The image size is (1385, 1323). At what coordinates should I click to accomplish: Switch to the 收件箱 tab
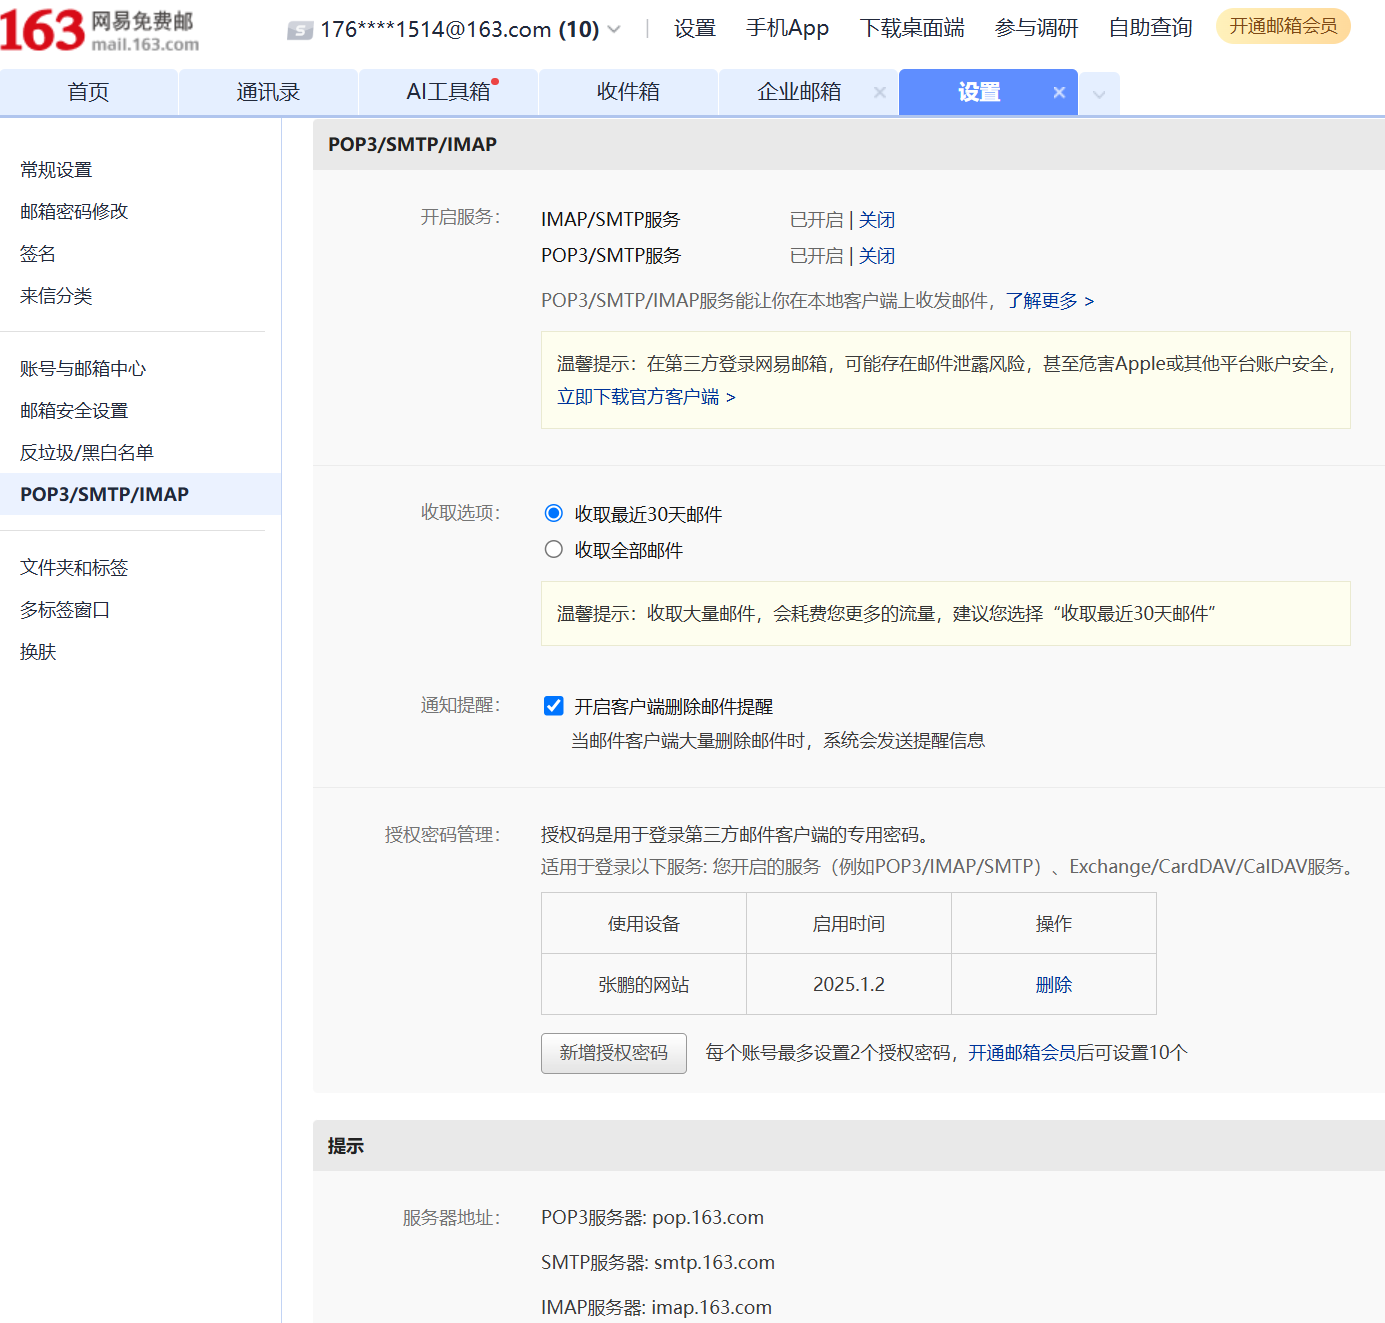628,92
